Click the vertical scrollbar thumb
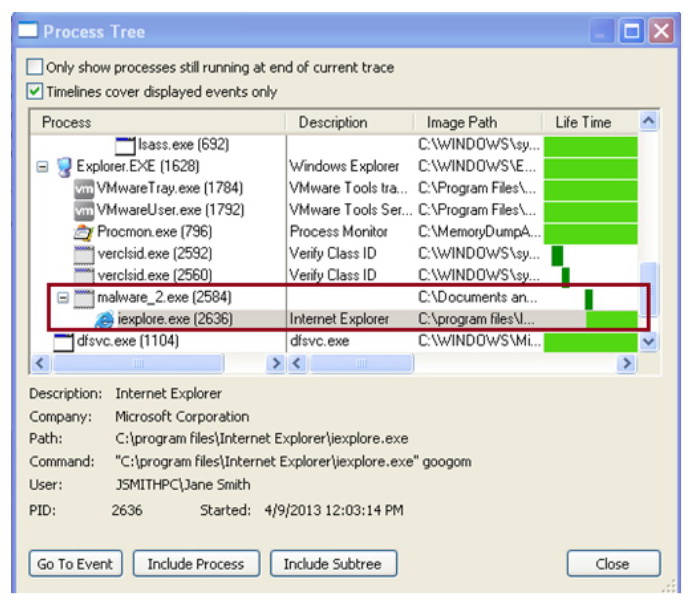Screen dimensions: 691x603 pos(649,289)
